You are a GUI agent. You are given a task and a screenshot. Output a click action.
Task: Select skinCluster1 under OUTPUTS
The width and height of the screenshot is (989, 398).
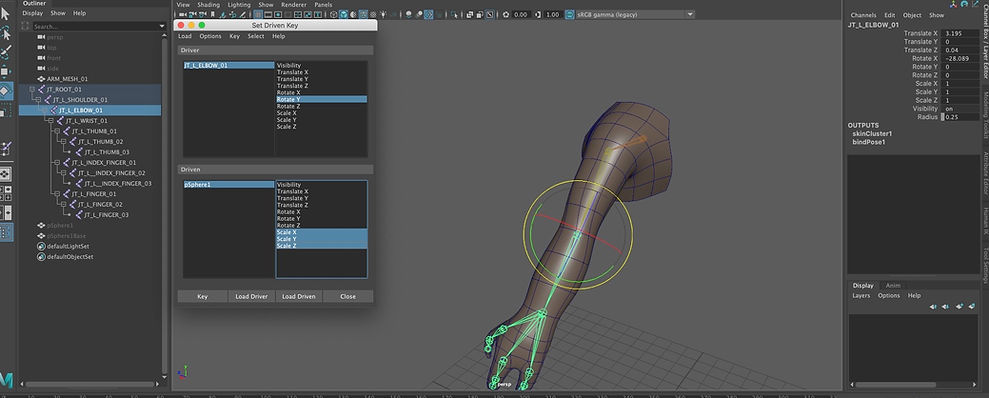click(x=872, y=134)
